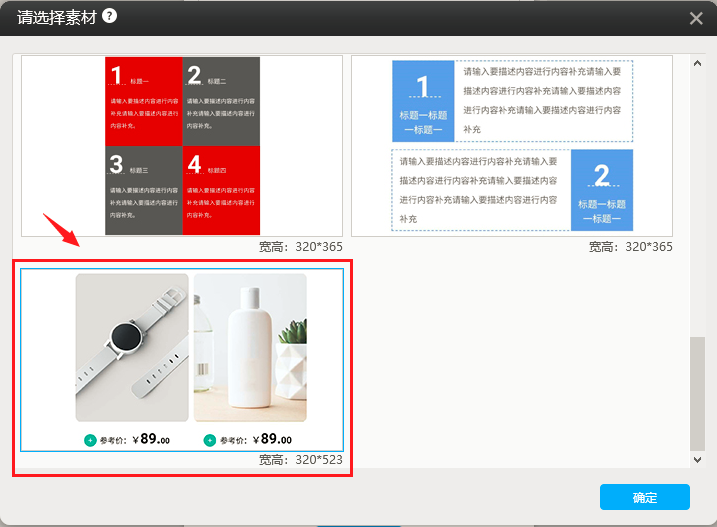The height and width of the screenshot is (527, 717).
Task: Select the watch product image
Action: pos(132,348)
